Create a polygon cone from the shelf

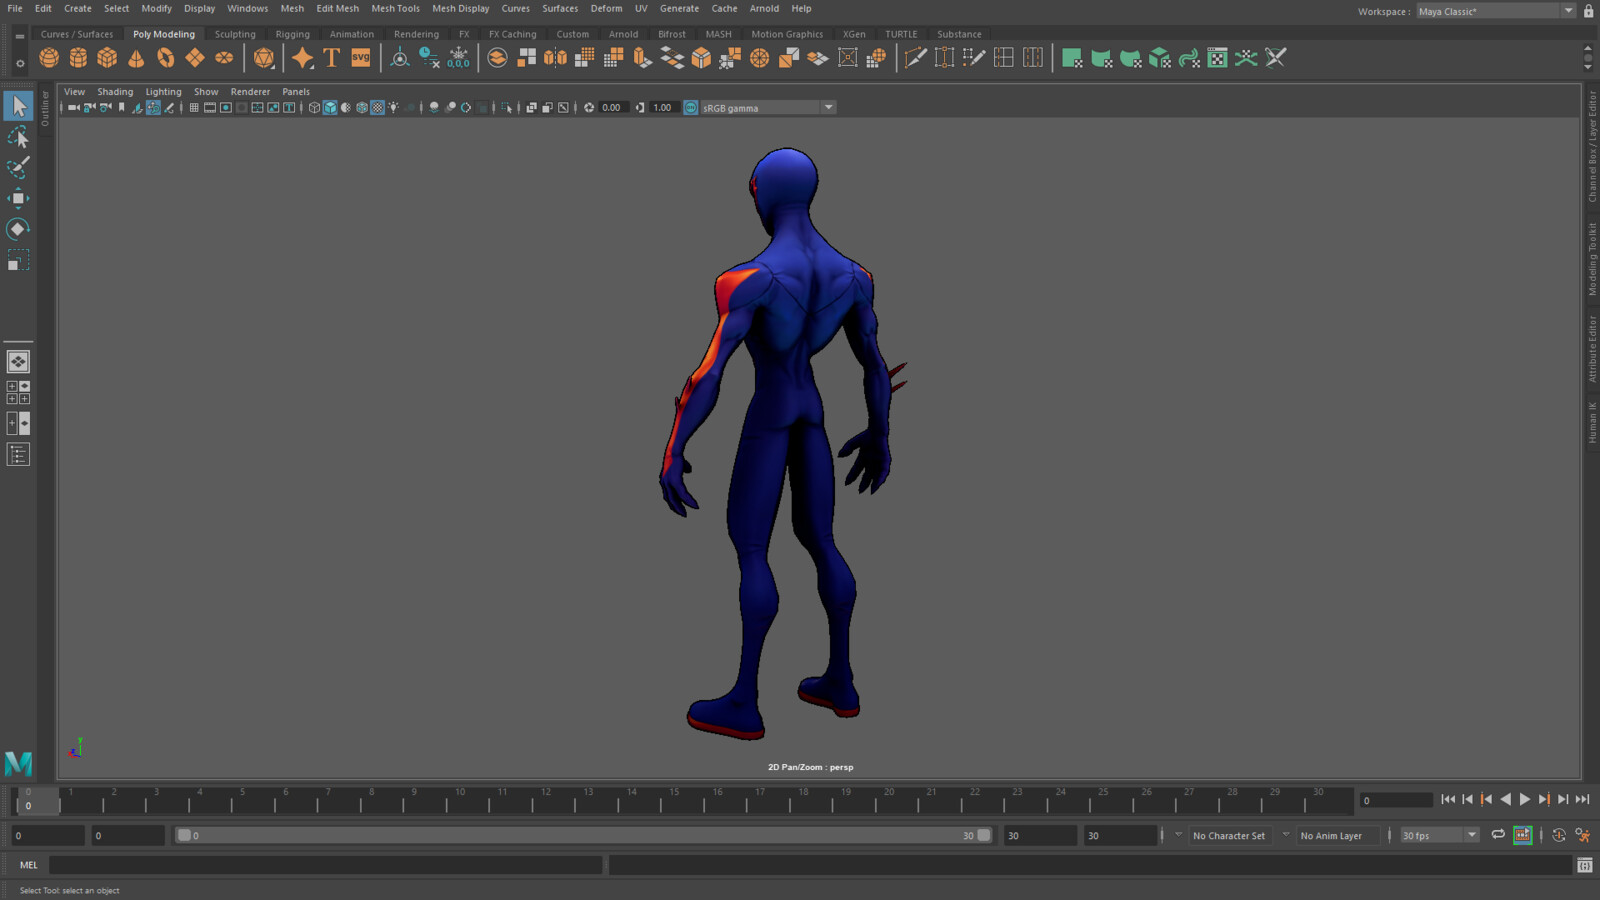(x=136, y=58)
